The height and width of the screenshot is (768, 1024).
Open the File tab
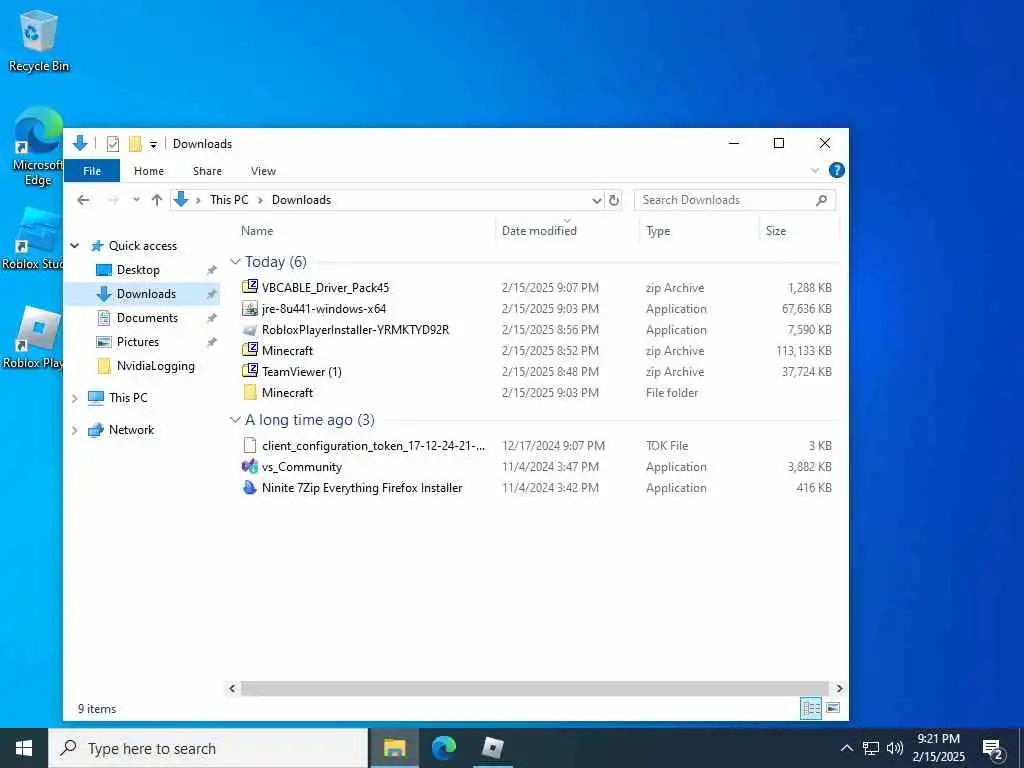click(92, 171)
